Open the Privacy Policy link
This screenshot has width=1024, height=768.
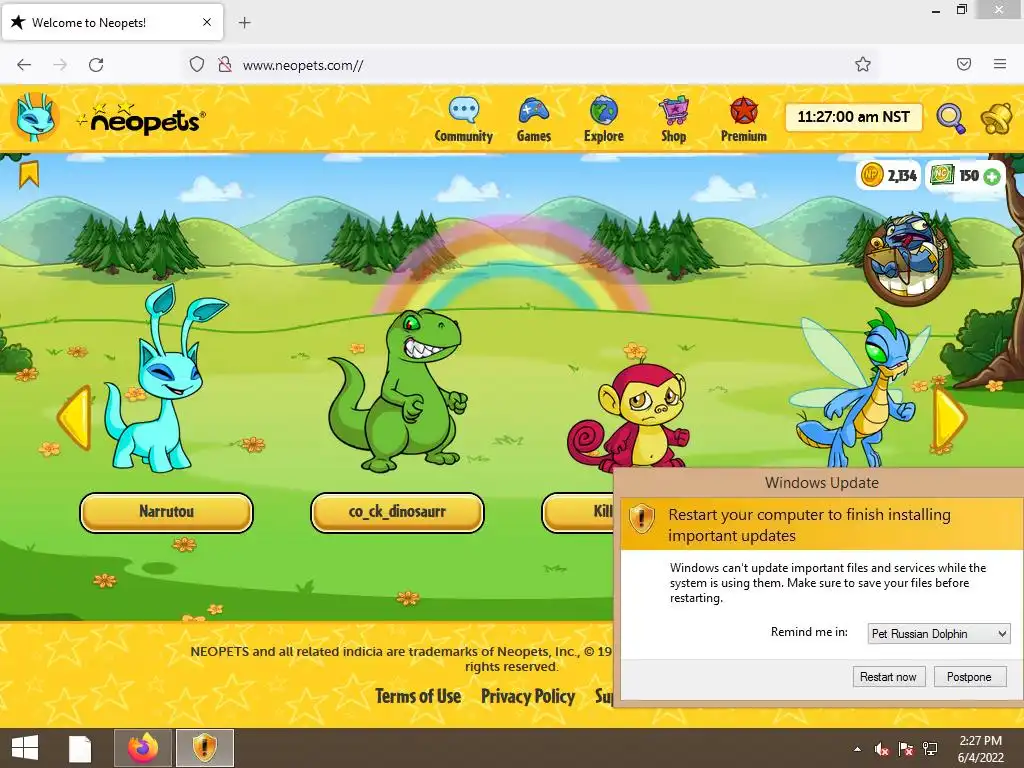coord(528,696)
